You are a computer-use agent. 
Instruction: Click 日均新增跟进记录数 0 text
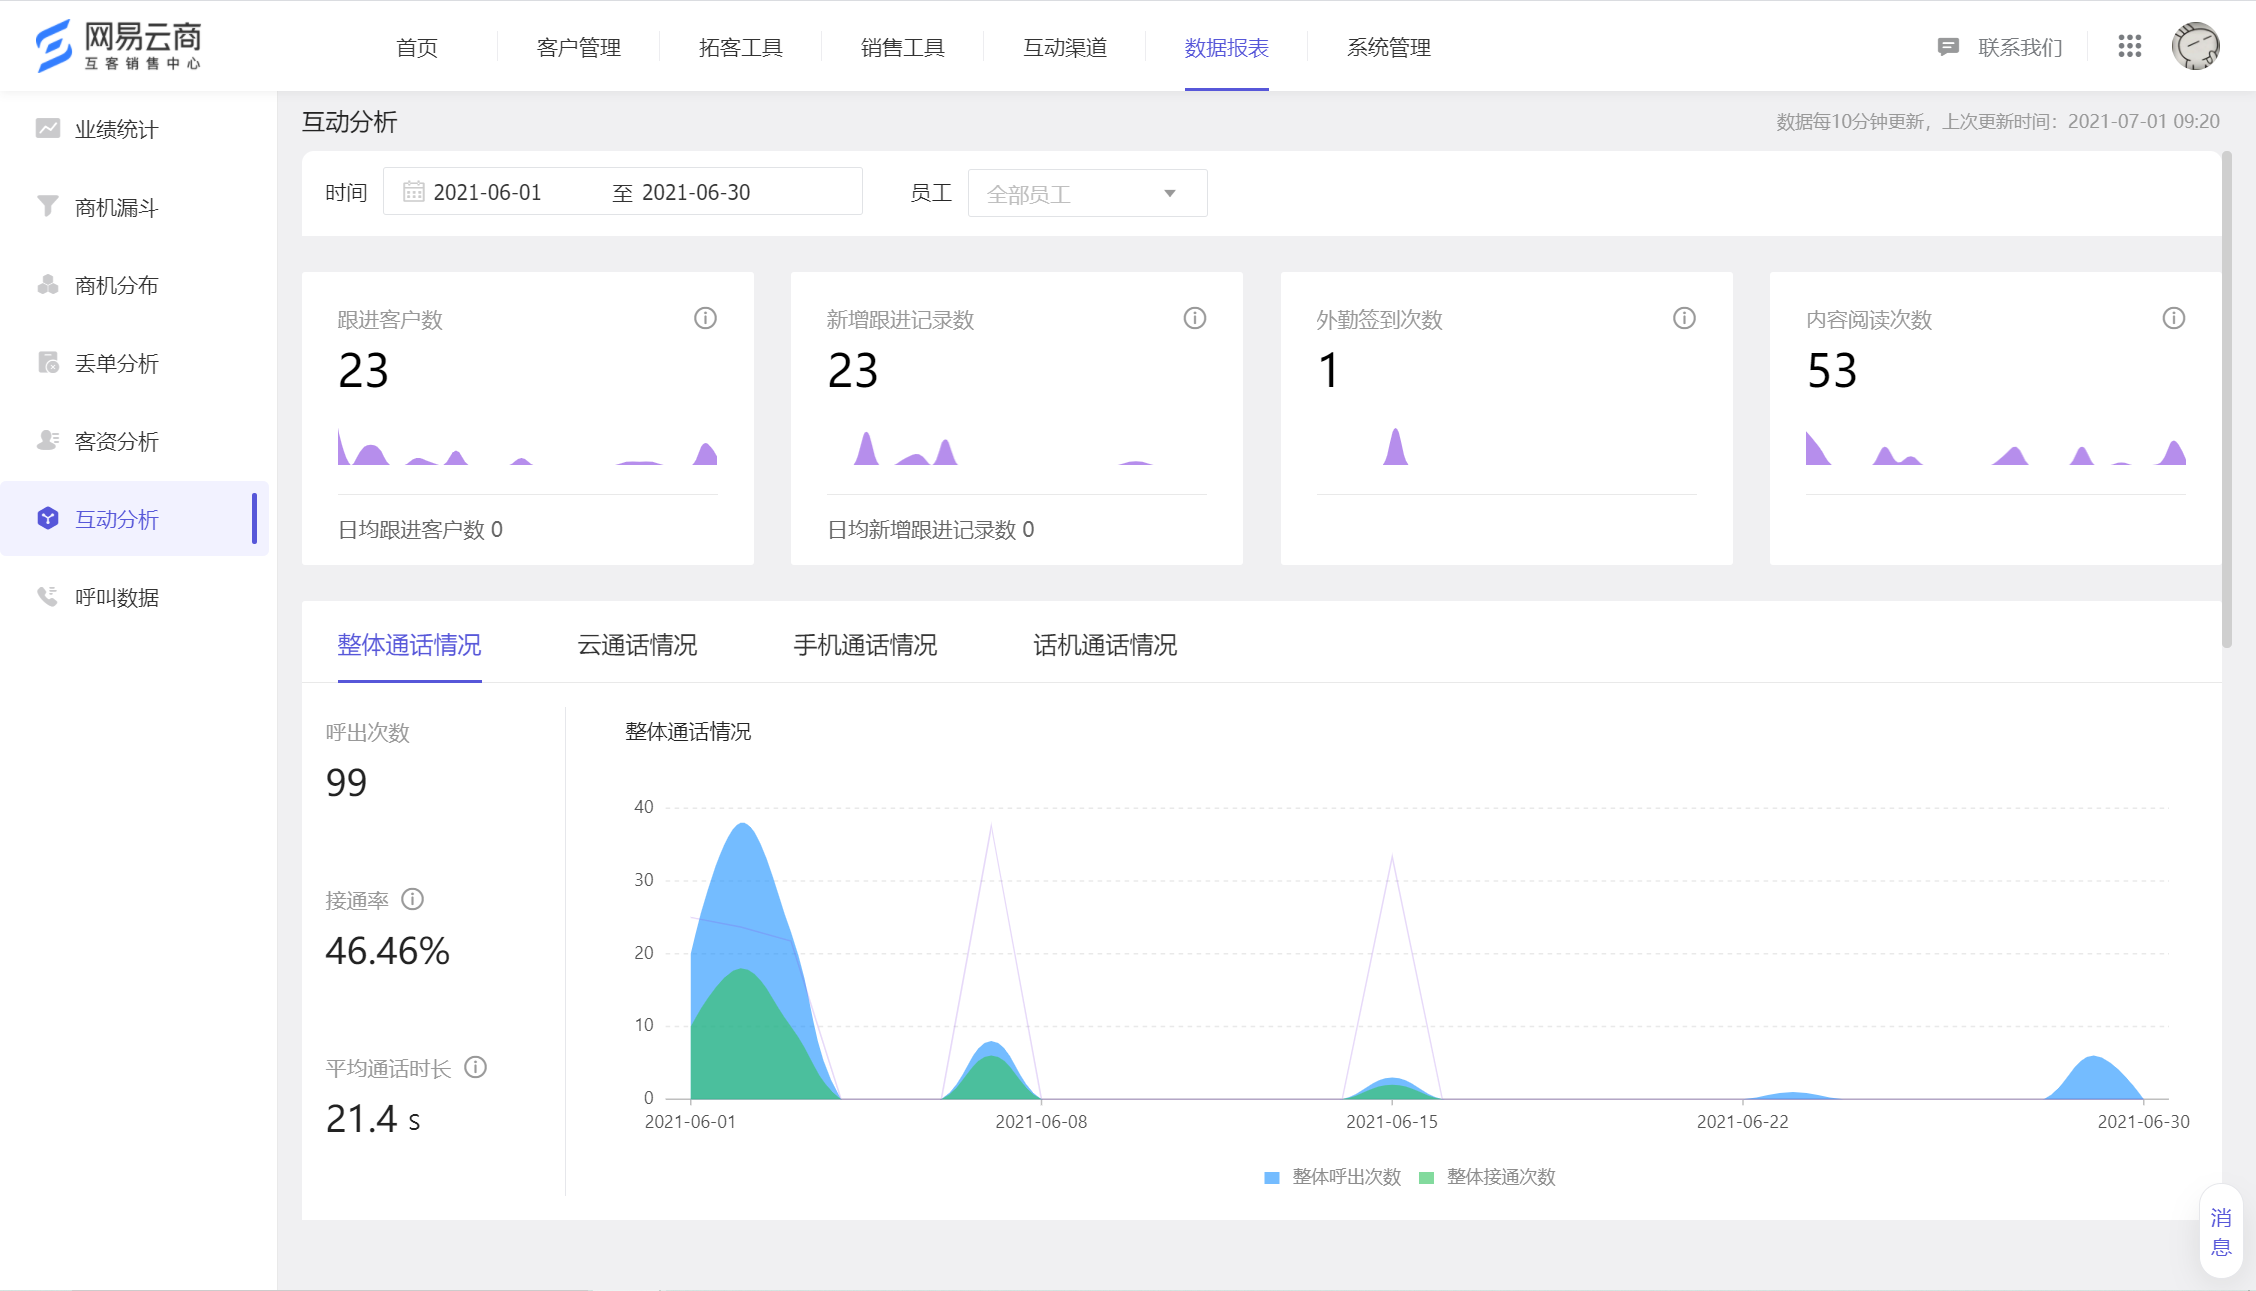[931, 529]
